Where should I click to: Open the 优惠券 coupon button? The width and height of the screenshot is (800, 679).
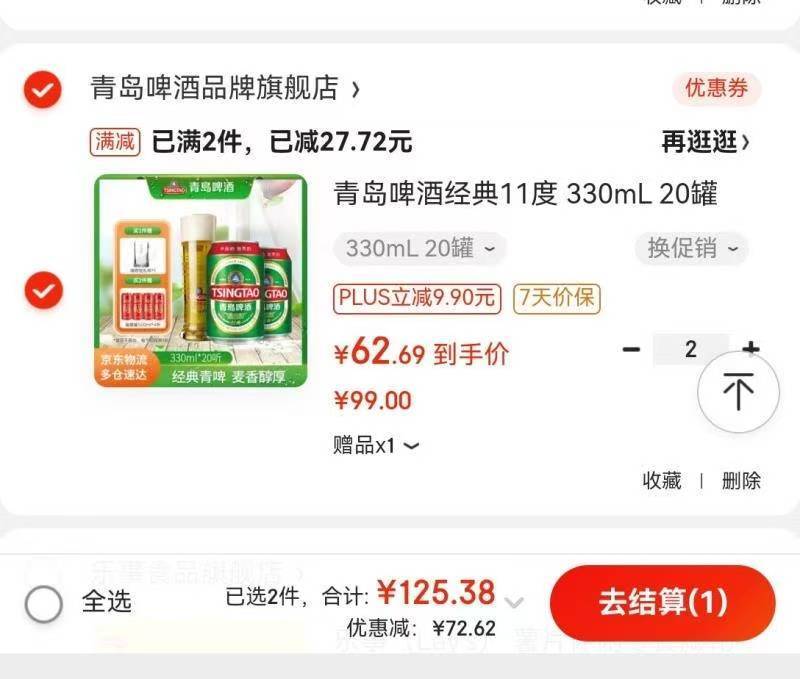pyautogui.click(x=716, y=88)
